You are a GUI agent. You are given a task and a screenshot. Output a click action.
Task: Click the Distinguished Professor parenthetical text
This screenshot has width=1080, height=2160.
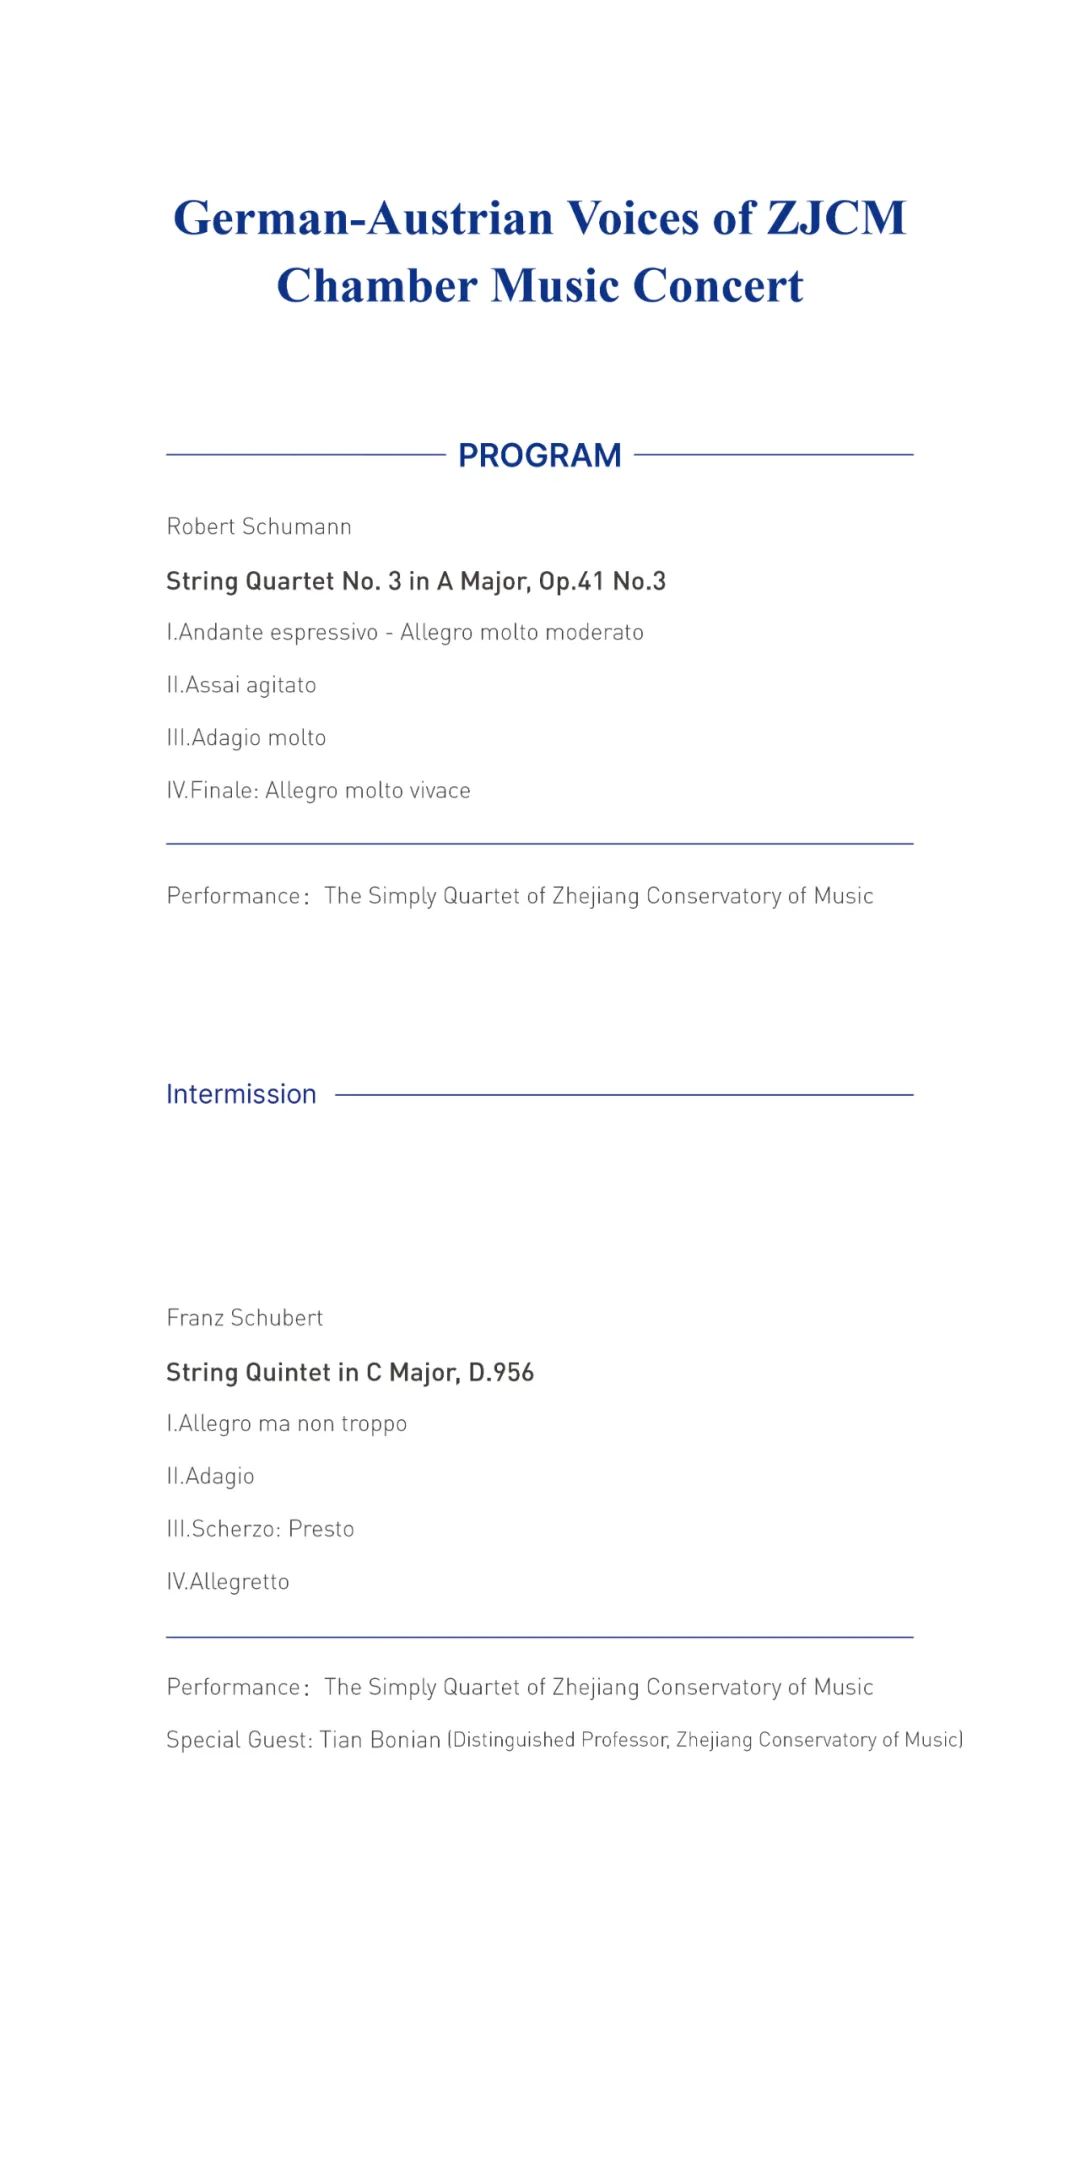coord(706,1740)
